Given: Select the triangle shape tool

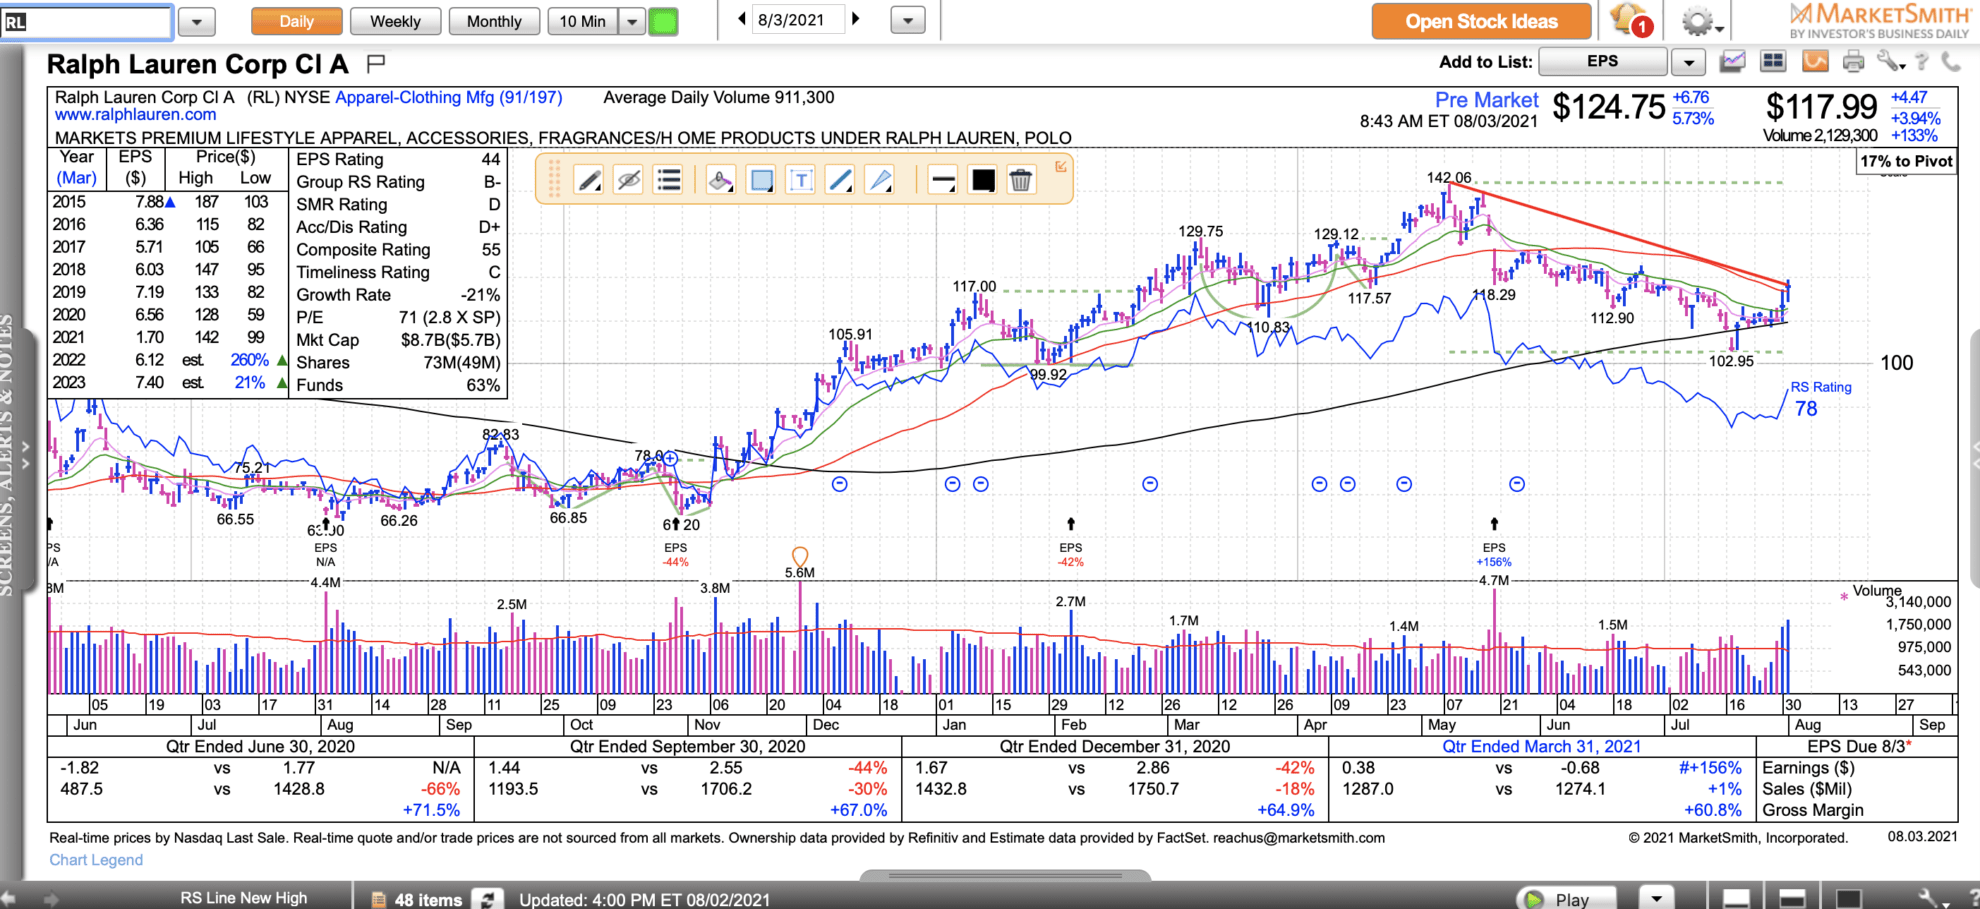Looking at the screenshot, I should (880, 180).
